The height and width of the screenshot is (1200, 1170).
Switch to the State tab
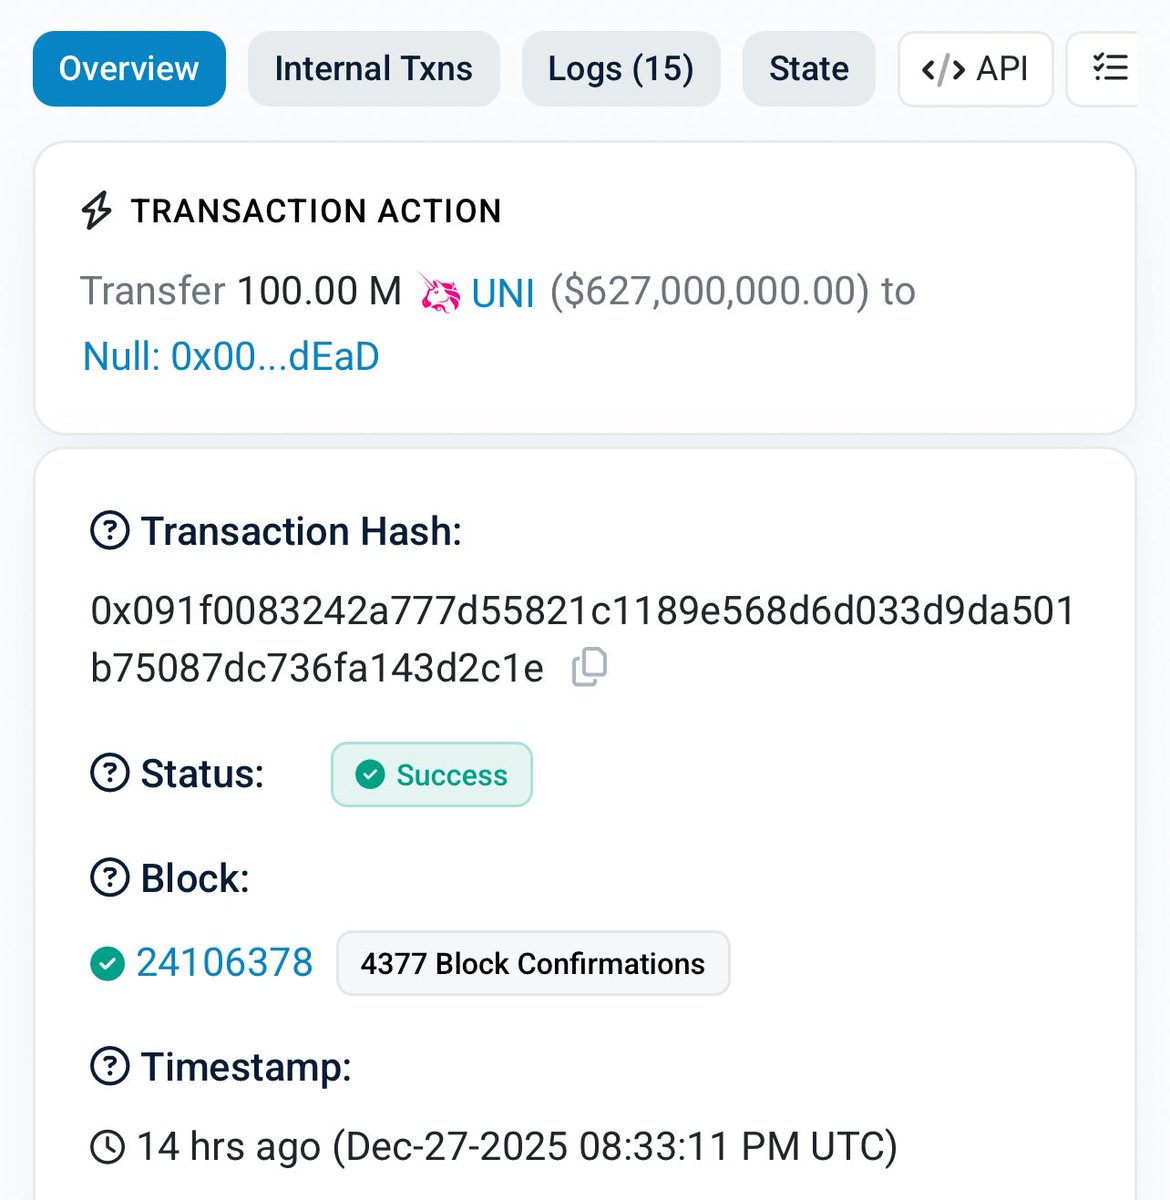pyautogui.click(x=808, y=69)
